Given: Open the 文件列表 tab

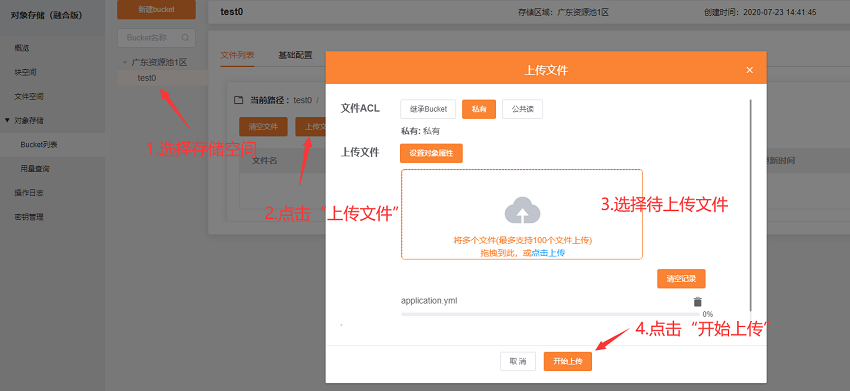Looking at the screenshot, I should point(237,55).
